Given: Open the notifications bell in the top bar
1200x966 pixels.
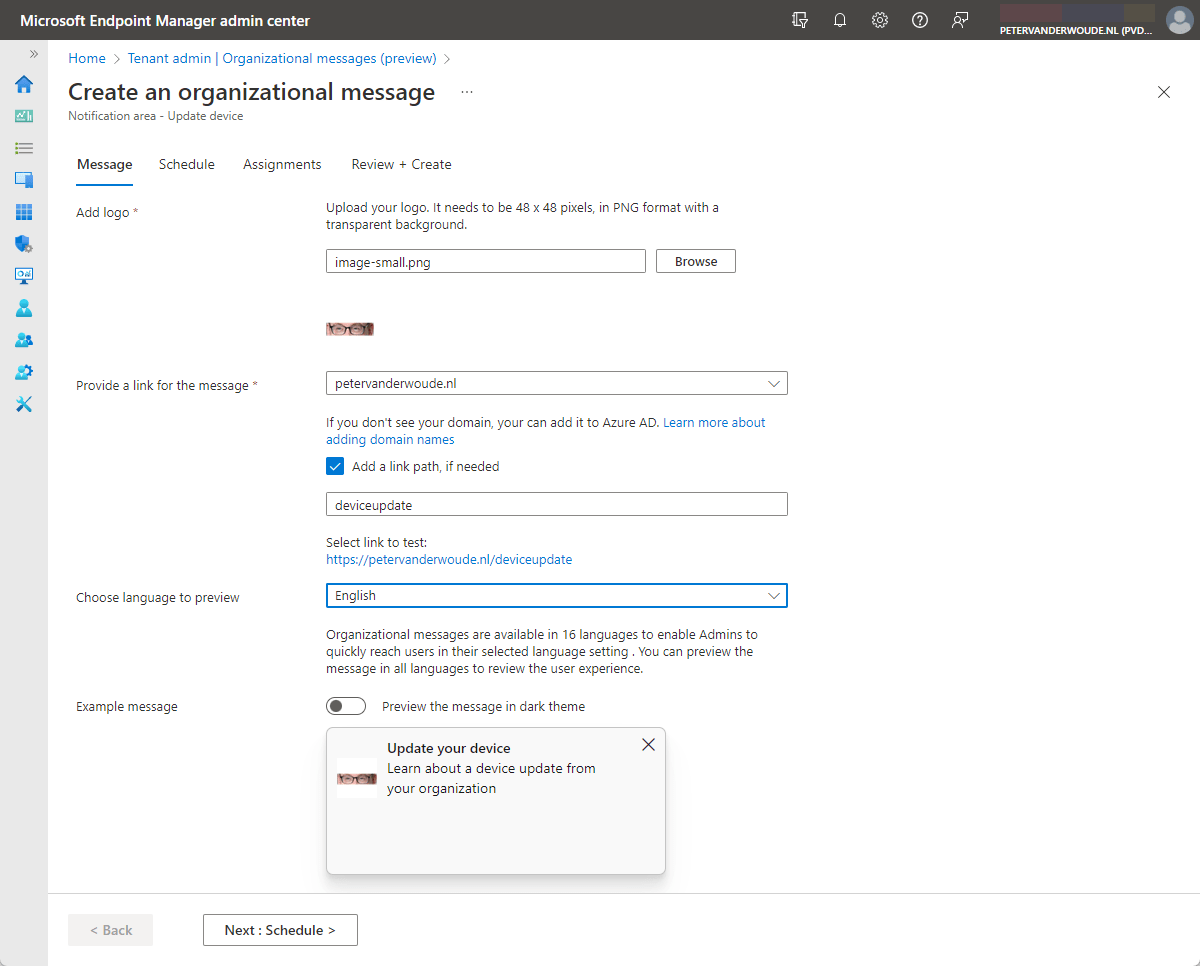Looking at the screenshot, I should (x=839, y=19).
